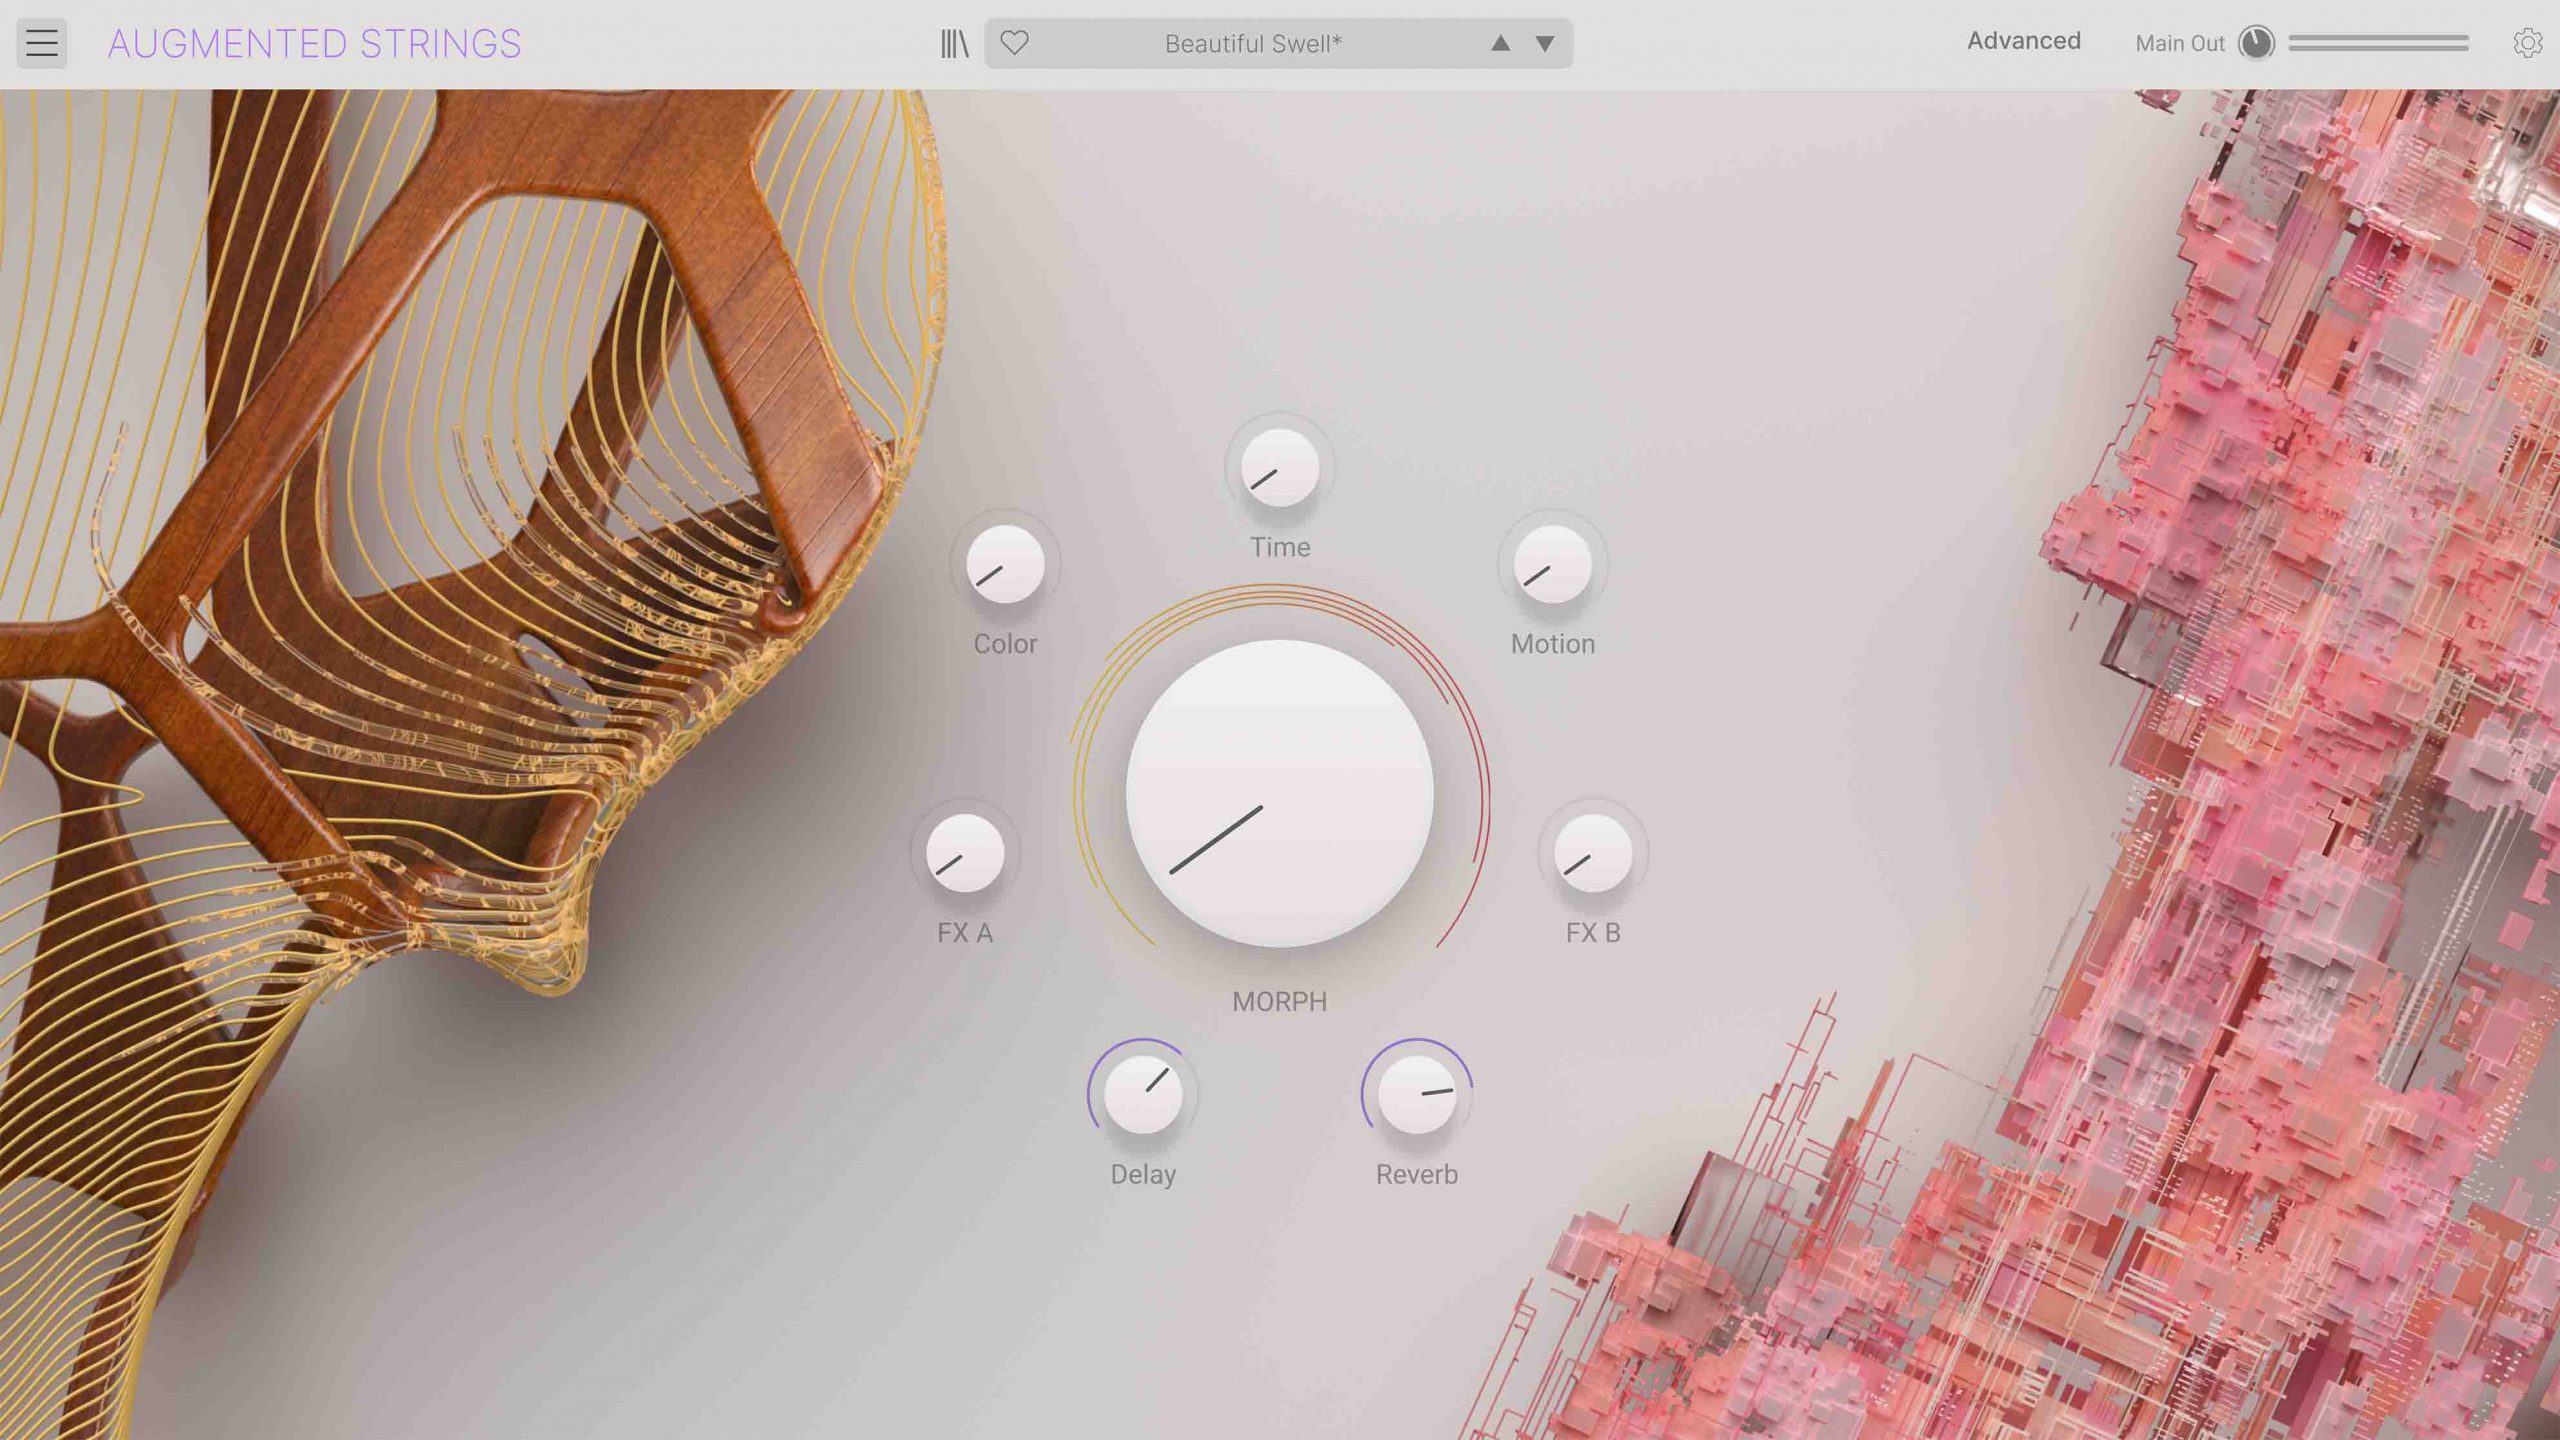Favorite the preset with the heart icon
Screen dimensions: 2560x1440
point(1014,43)
